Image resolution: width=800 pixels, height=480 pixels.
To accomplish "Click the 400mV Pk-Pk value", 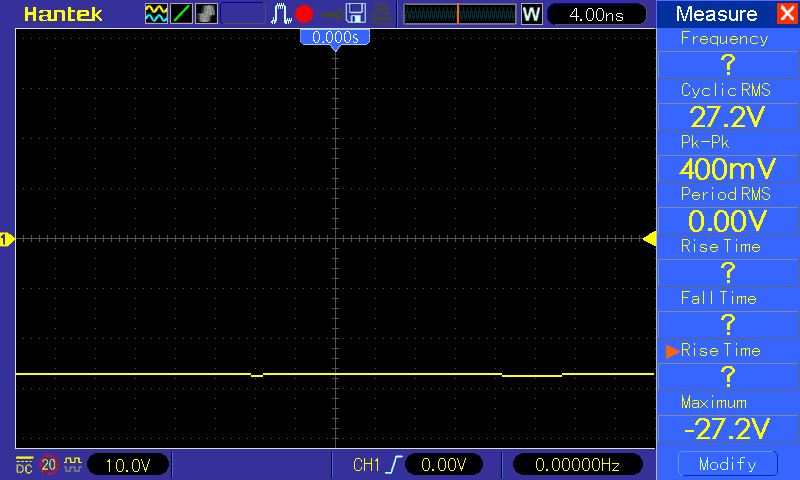I will pos(728,169).
